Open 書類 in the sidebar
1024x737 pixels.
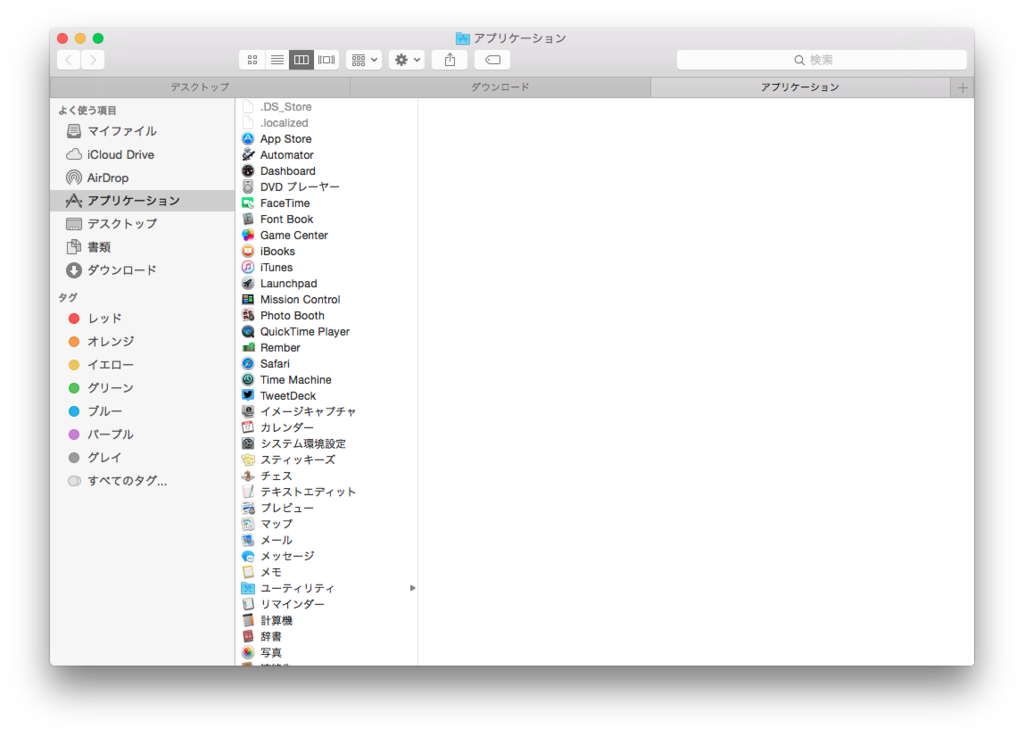(x=142, y=247)
